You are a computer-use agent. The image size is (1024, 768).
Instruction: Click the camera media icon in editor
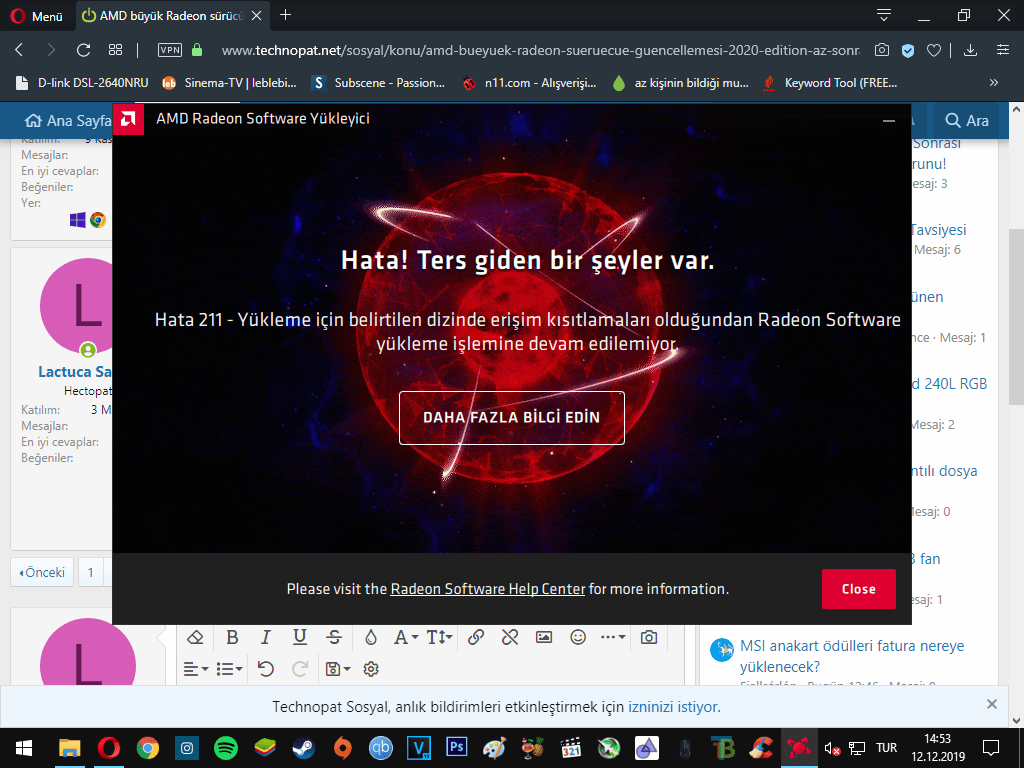click(648, 637)
